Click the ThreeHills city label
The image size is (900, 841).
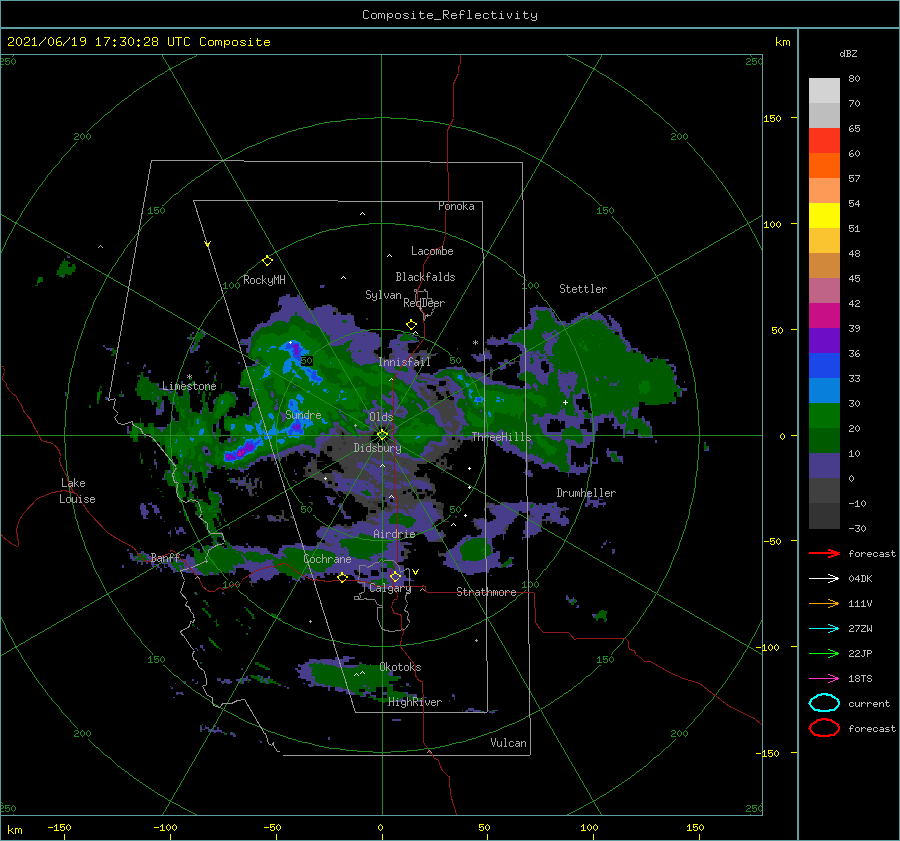tap(502, 437)
